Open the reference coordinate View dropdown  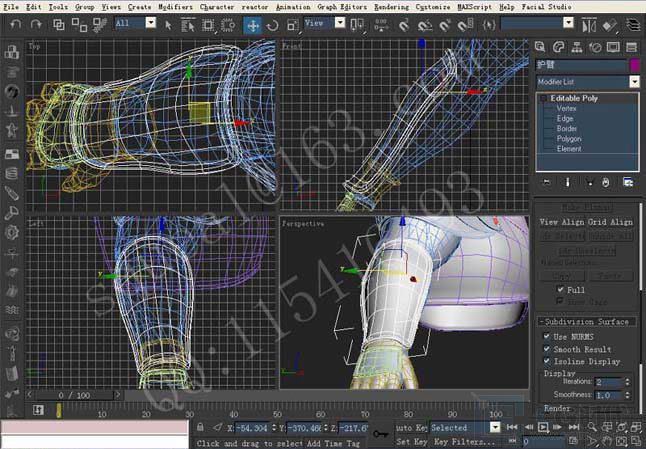tap(340, 23)
